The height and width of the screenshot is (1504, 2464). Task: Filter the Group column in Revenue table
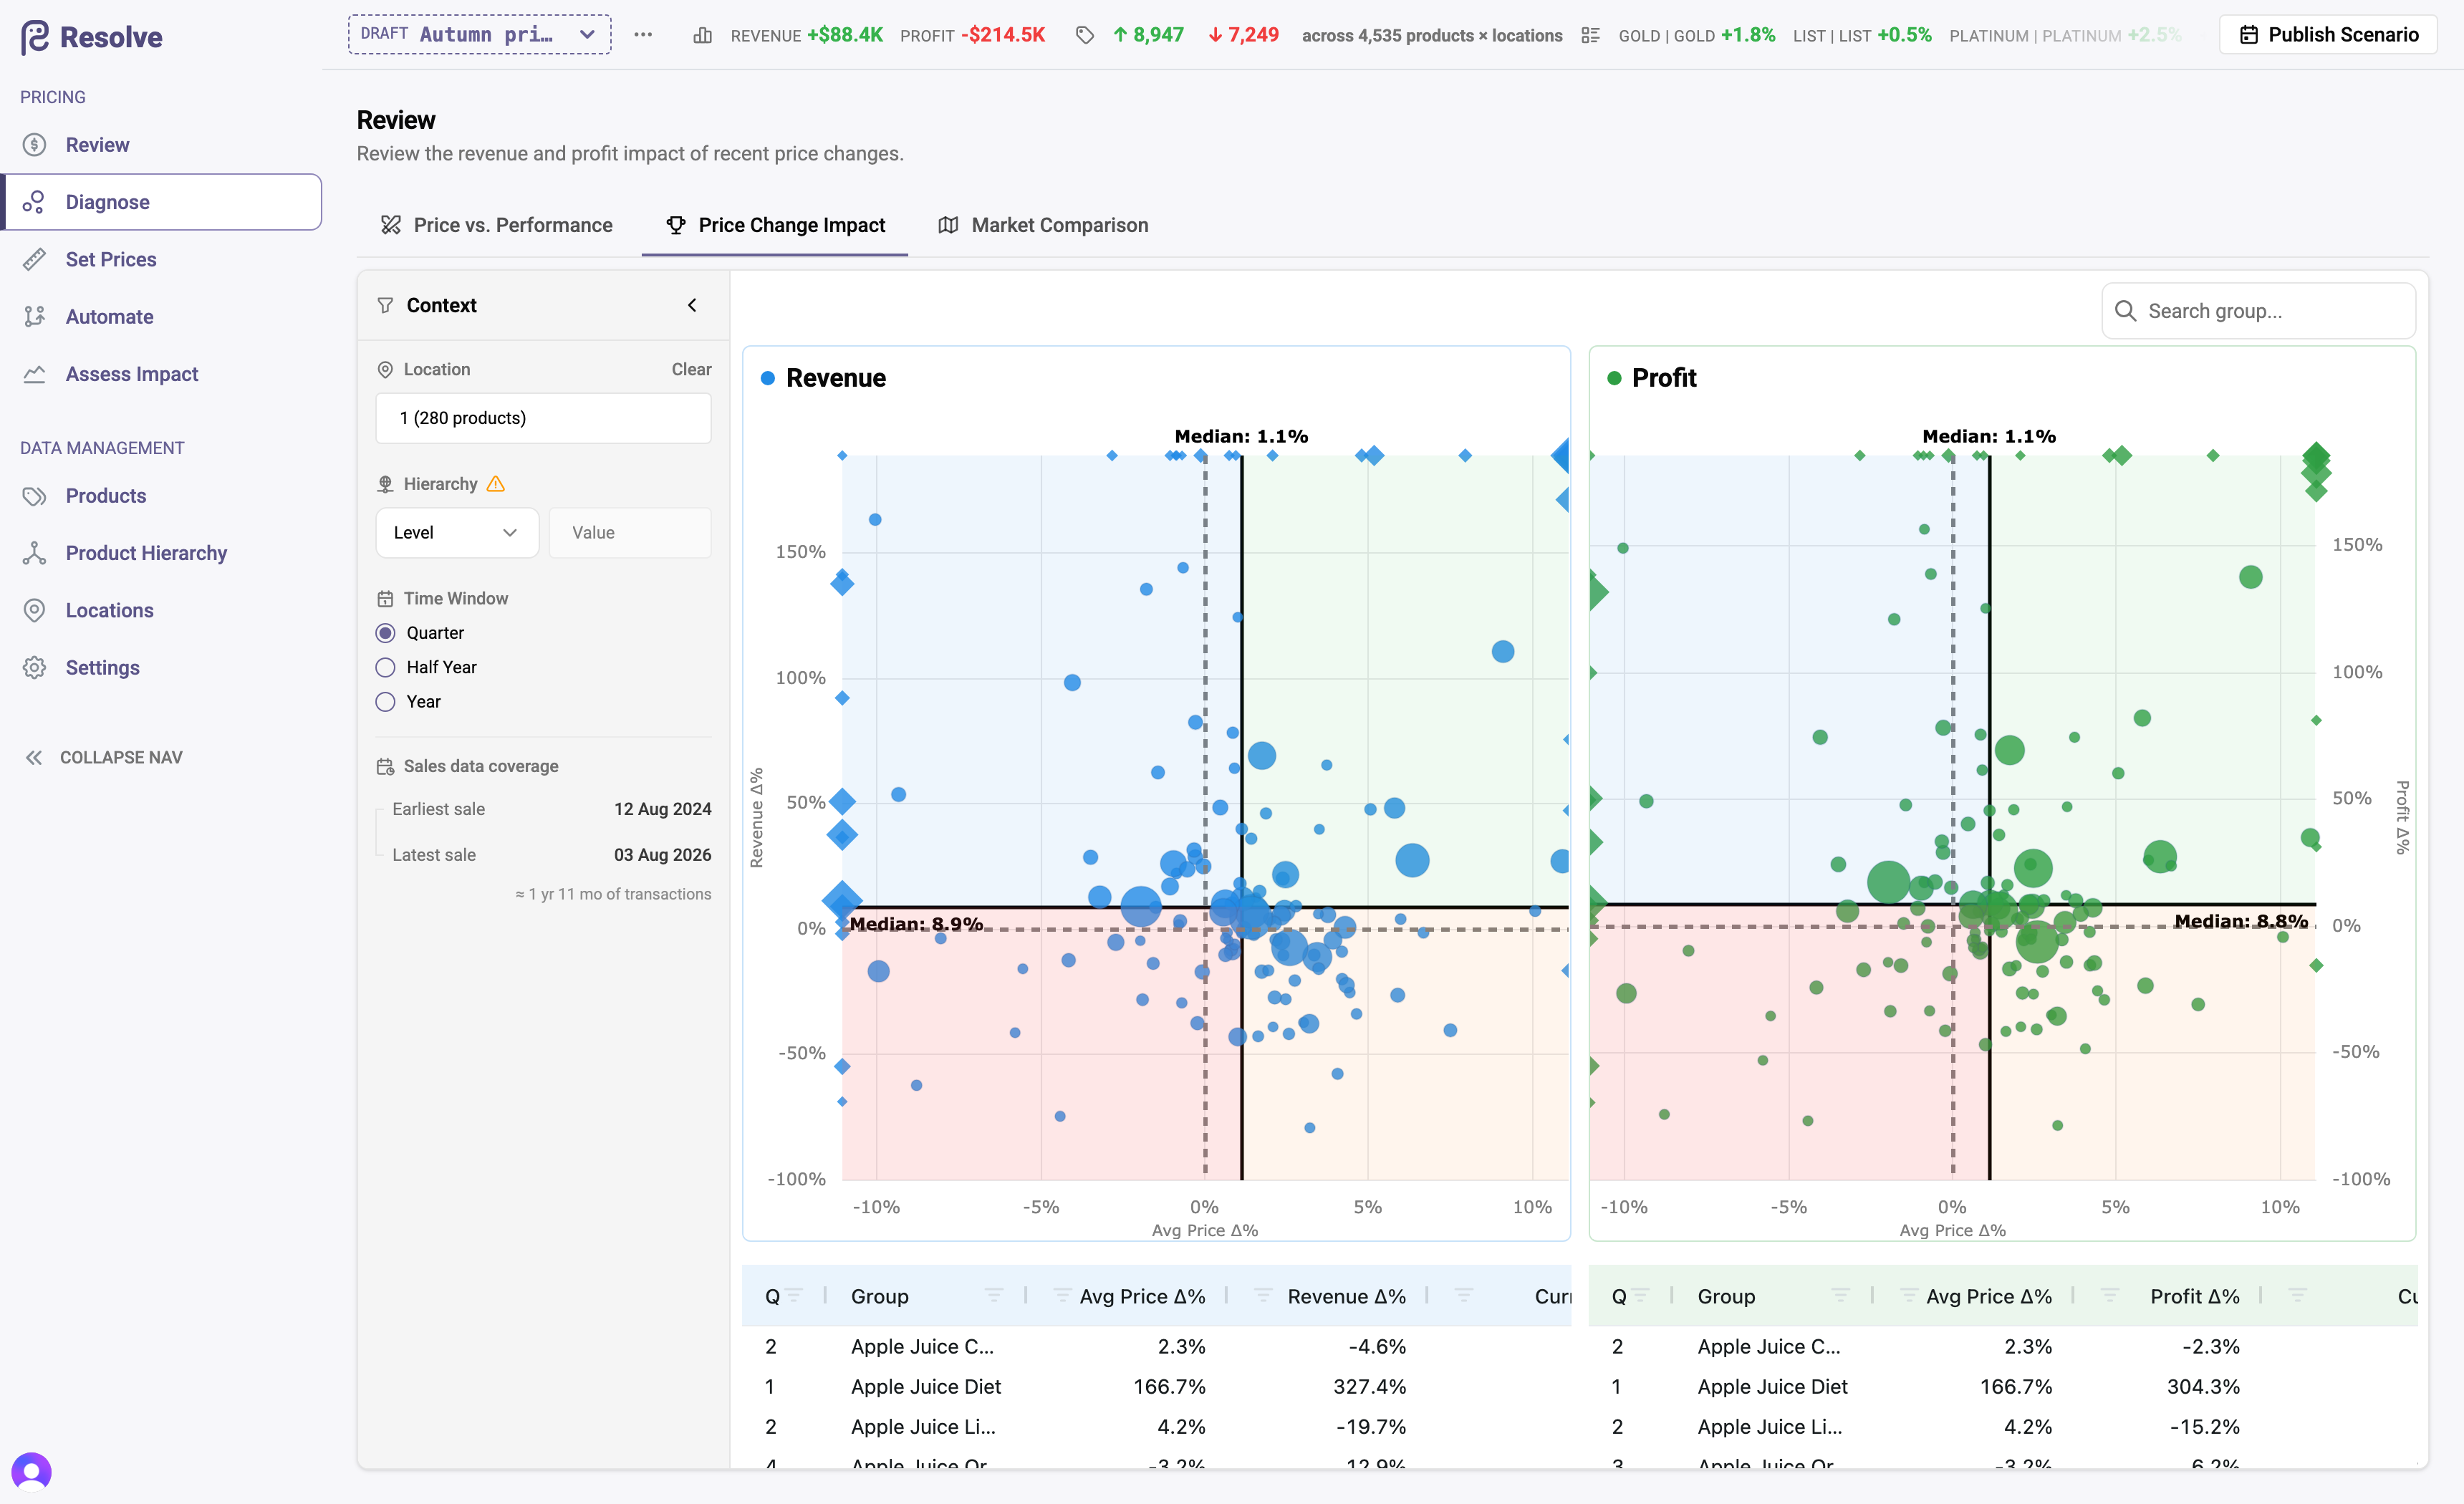pos(993,1296)
